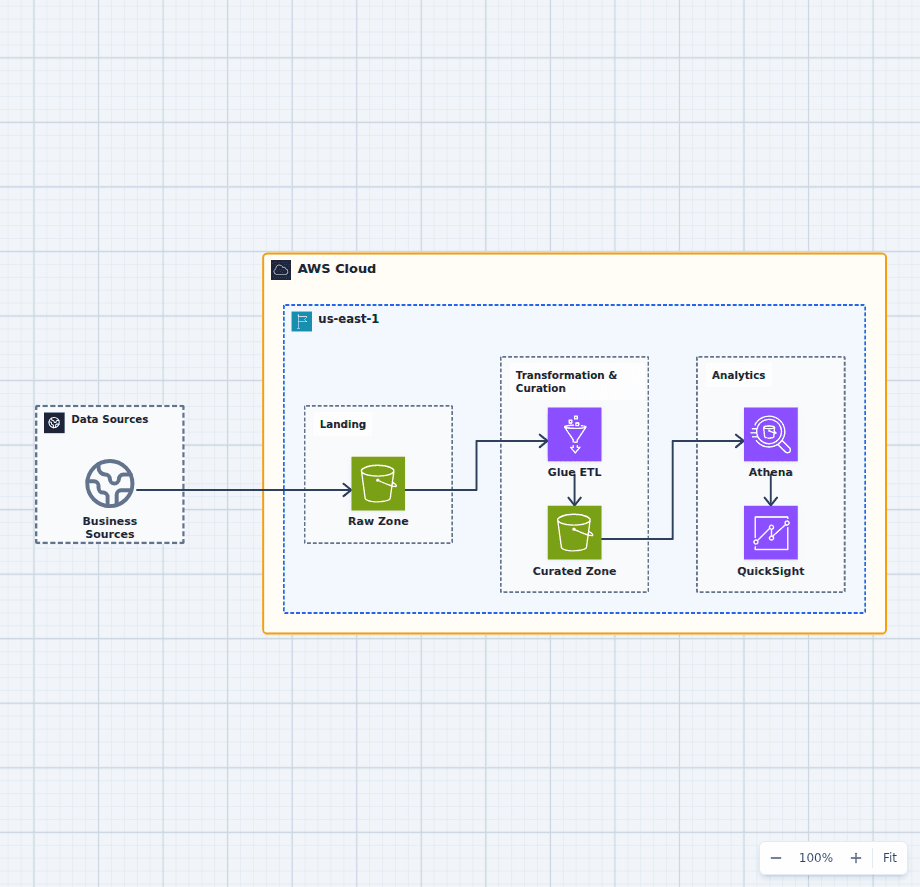This screenshot has height=887, width=920.
Task: Click the Fit view button
Action: pos(889,858)
